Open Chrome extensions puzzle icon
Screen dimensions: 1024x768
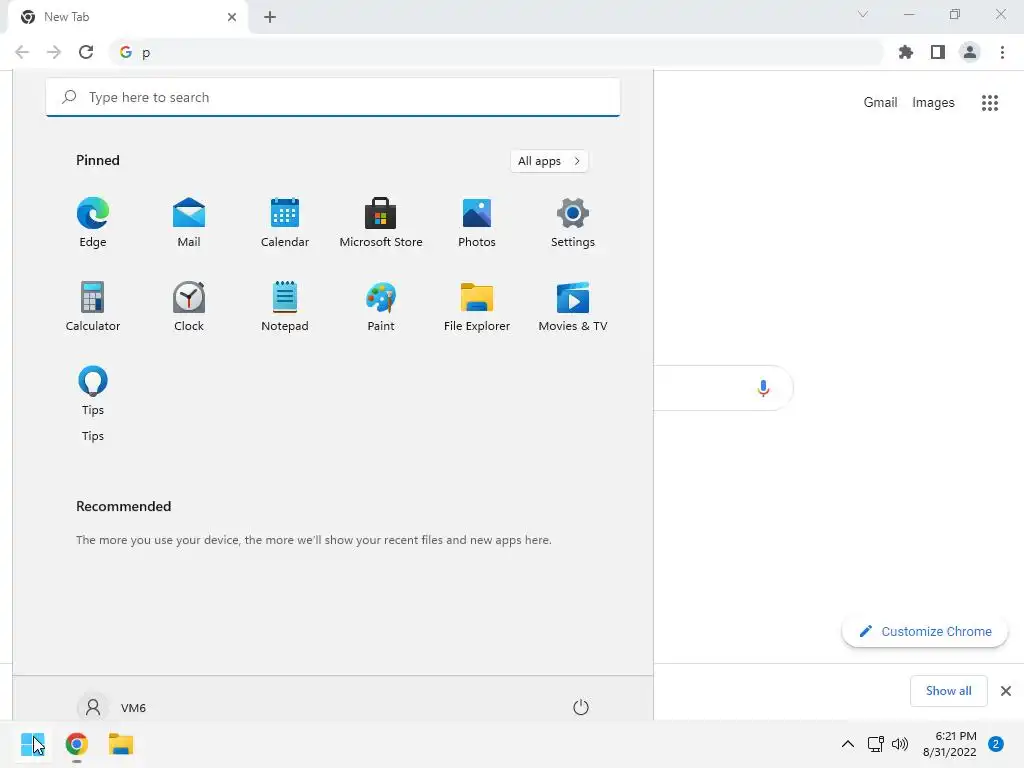coord(906,52)
